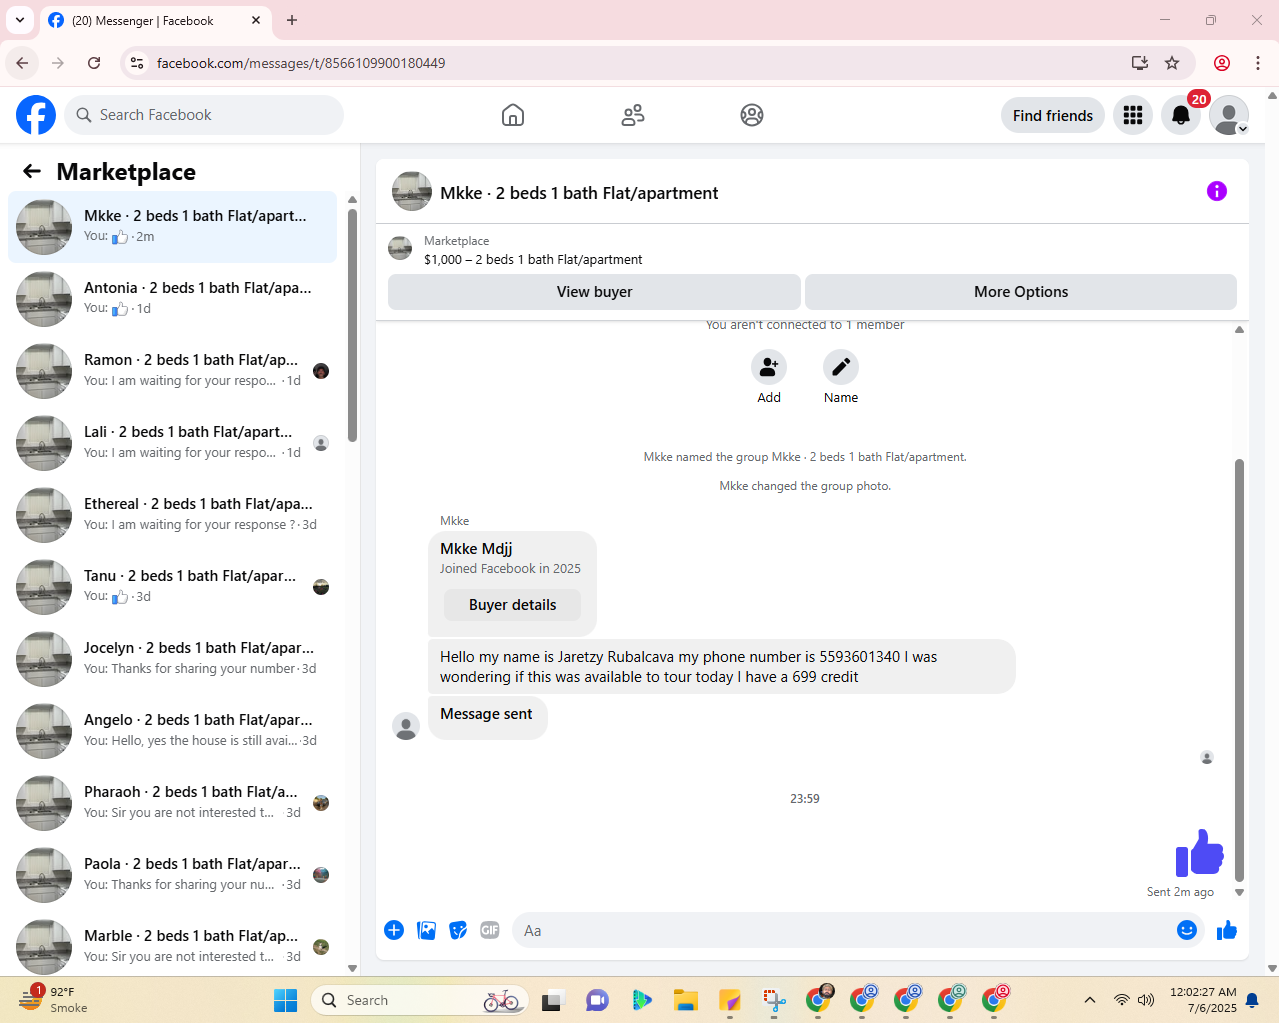Click the View buyer button
This screenshot has height=1023, width=1279.
[x=594, y=292]
